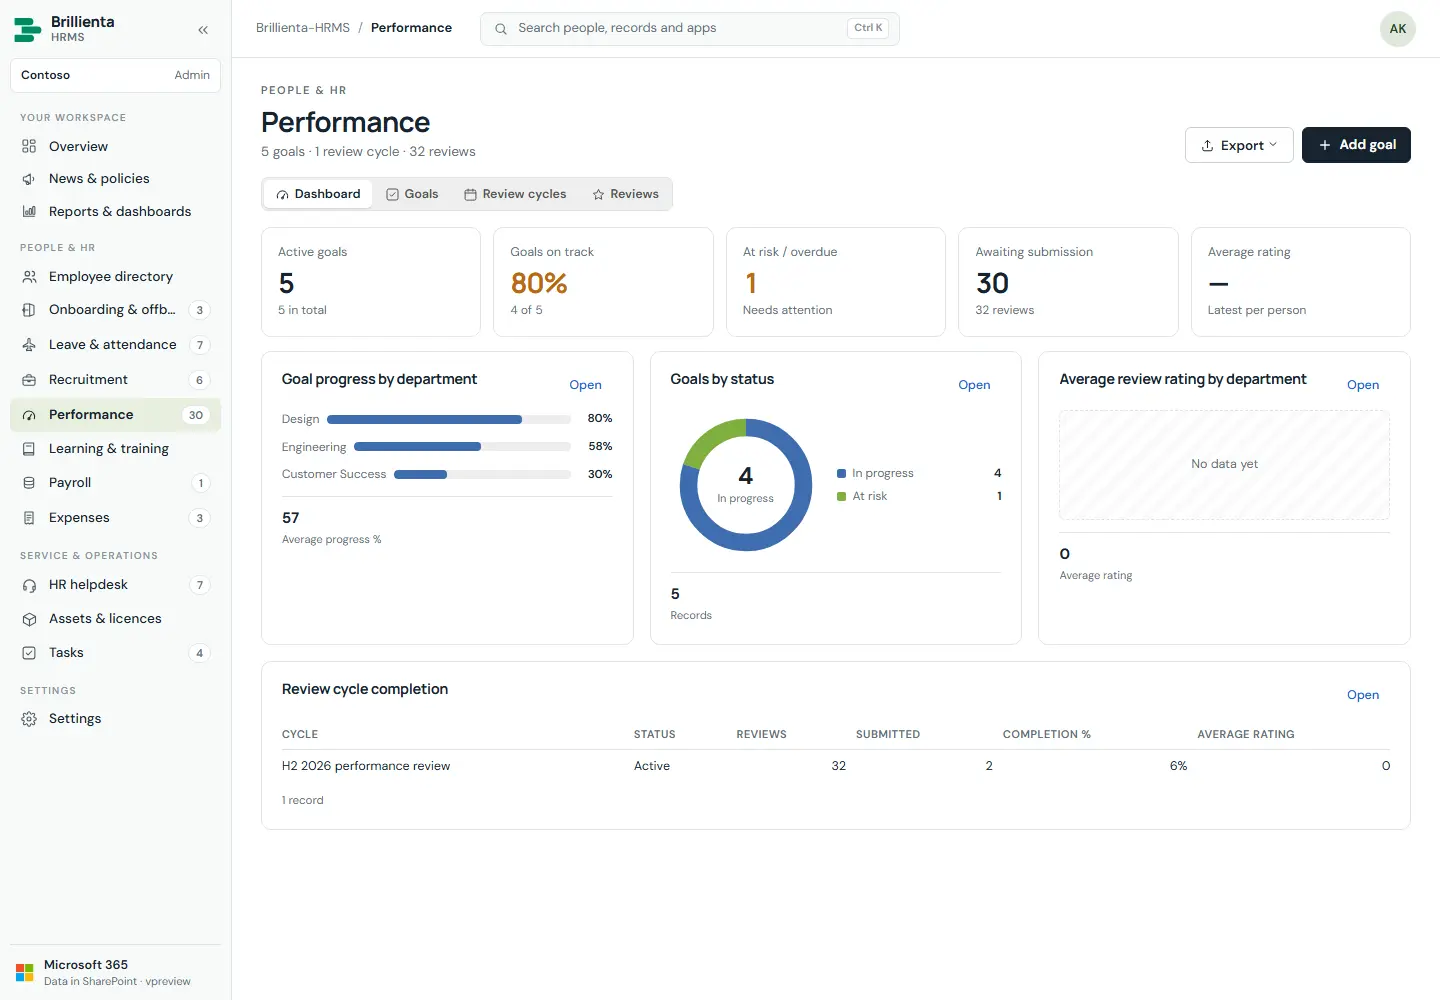Open HR helpdesk headset item
Screen dimensions: 1440x1000
point(115,584)
